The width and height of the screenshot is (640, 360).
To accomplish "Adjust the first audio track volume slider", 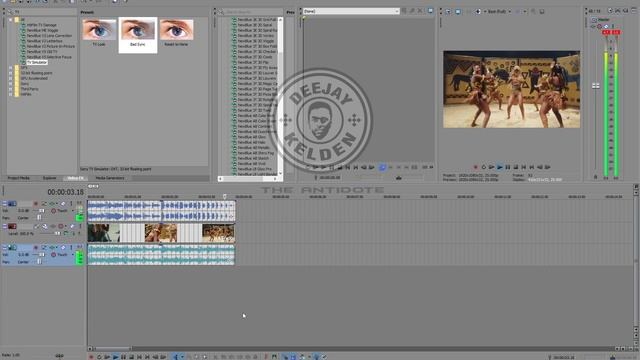I will coord(41,211).
